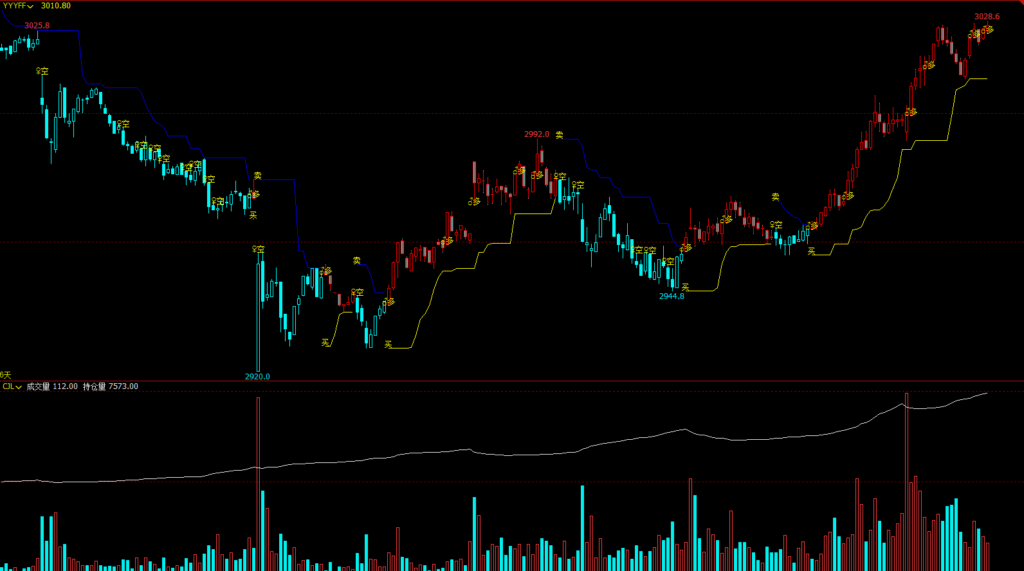Viewport: 1024px width, 571px height.
Task: Click the 6天 period label
Action: (6, 374)
